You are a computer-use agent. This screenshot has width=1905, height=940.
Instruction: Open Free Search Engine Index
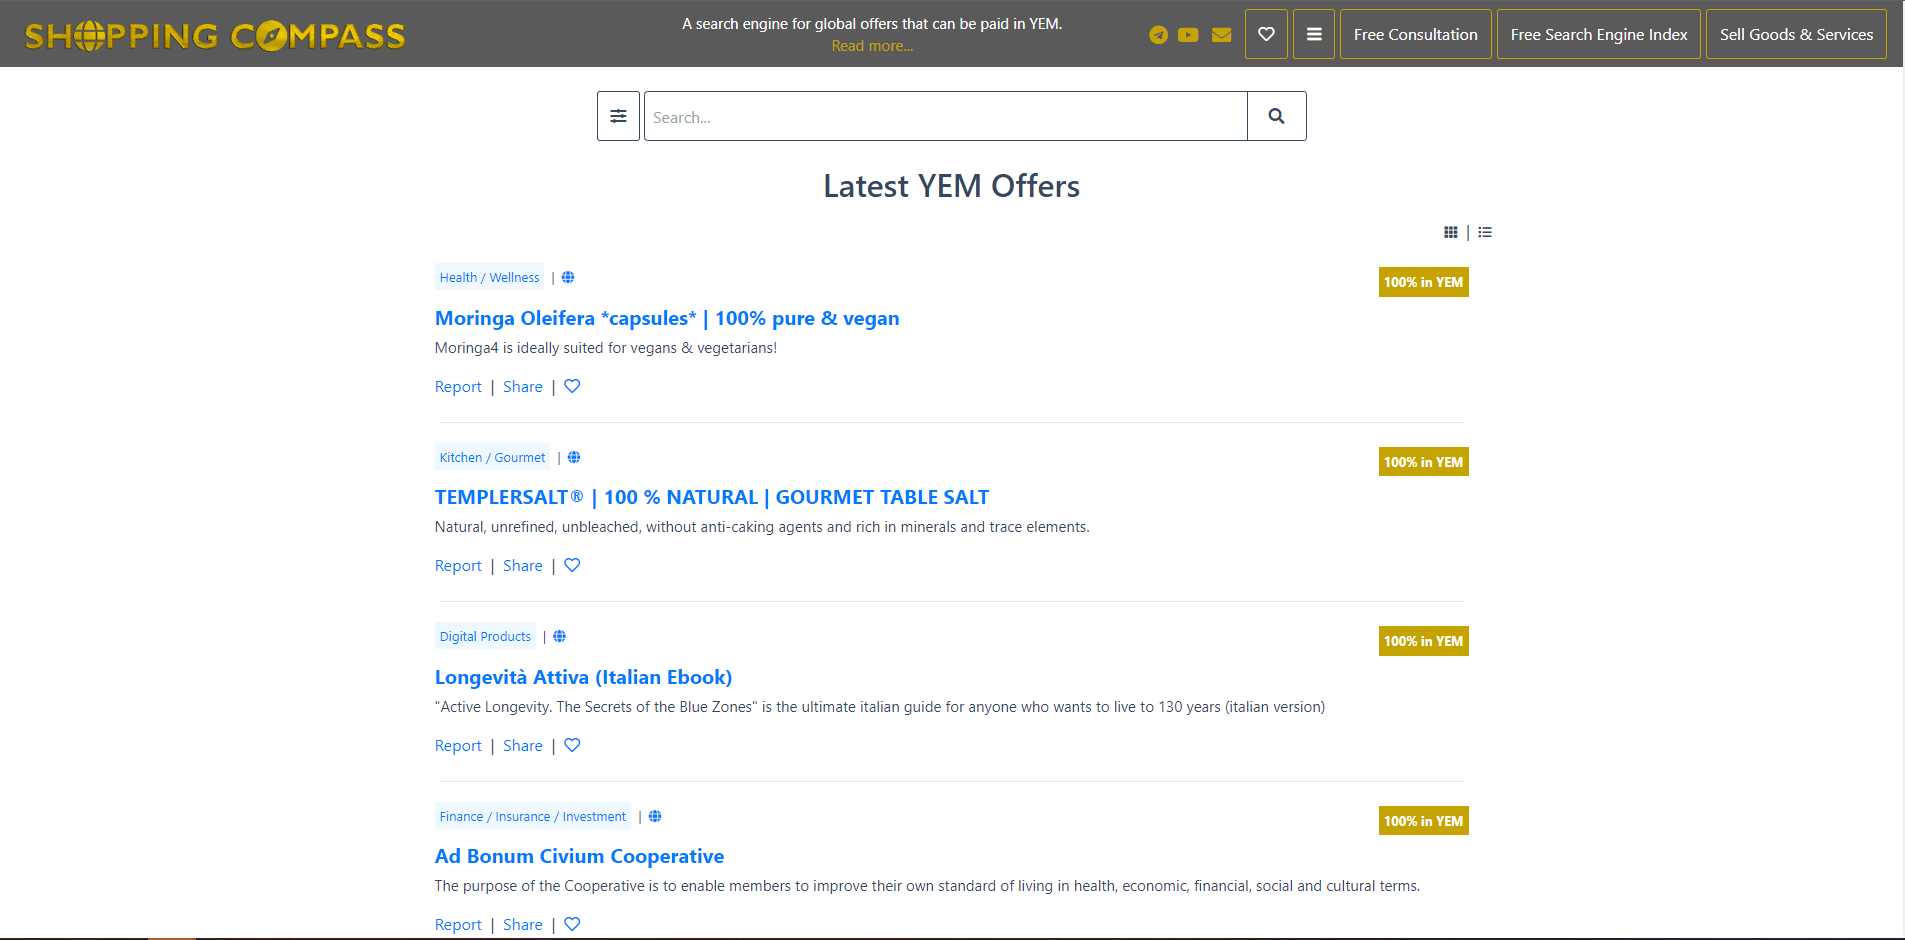(1598, 34)
